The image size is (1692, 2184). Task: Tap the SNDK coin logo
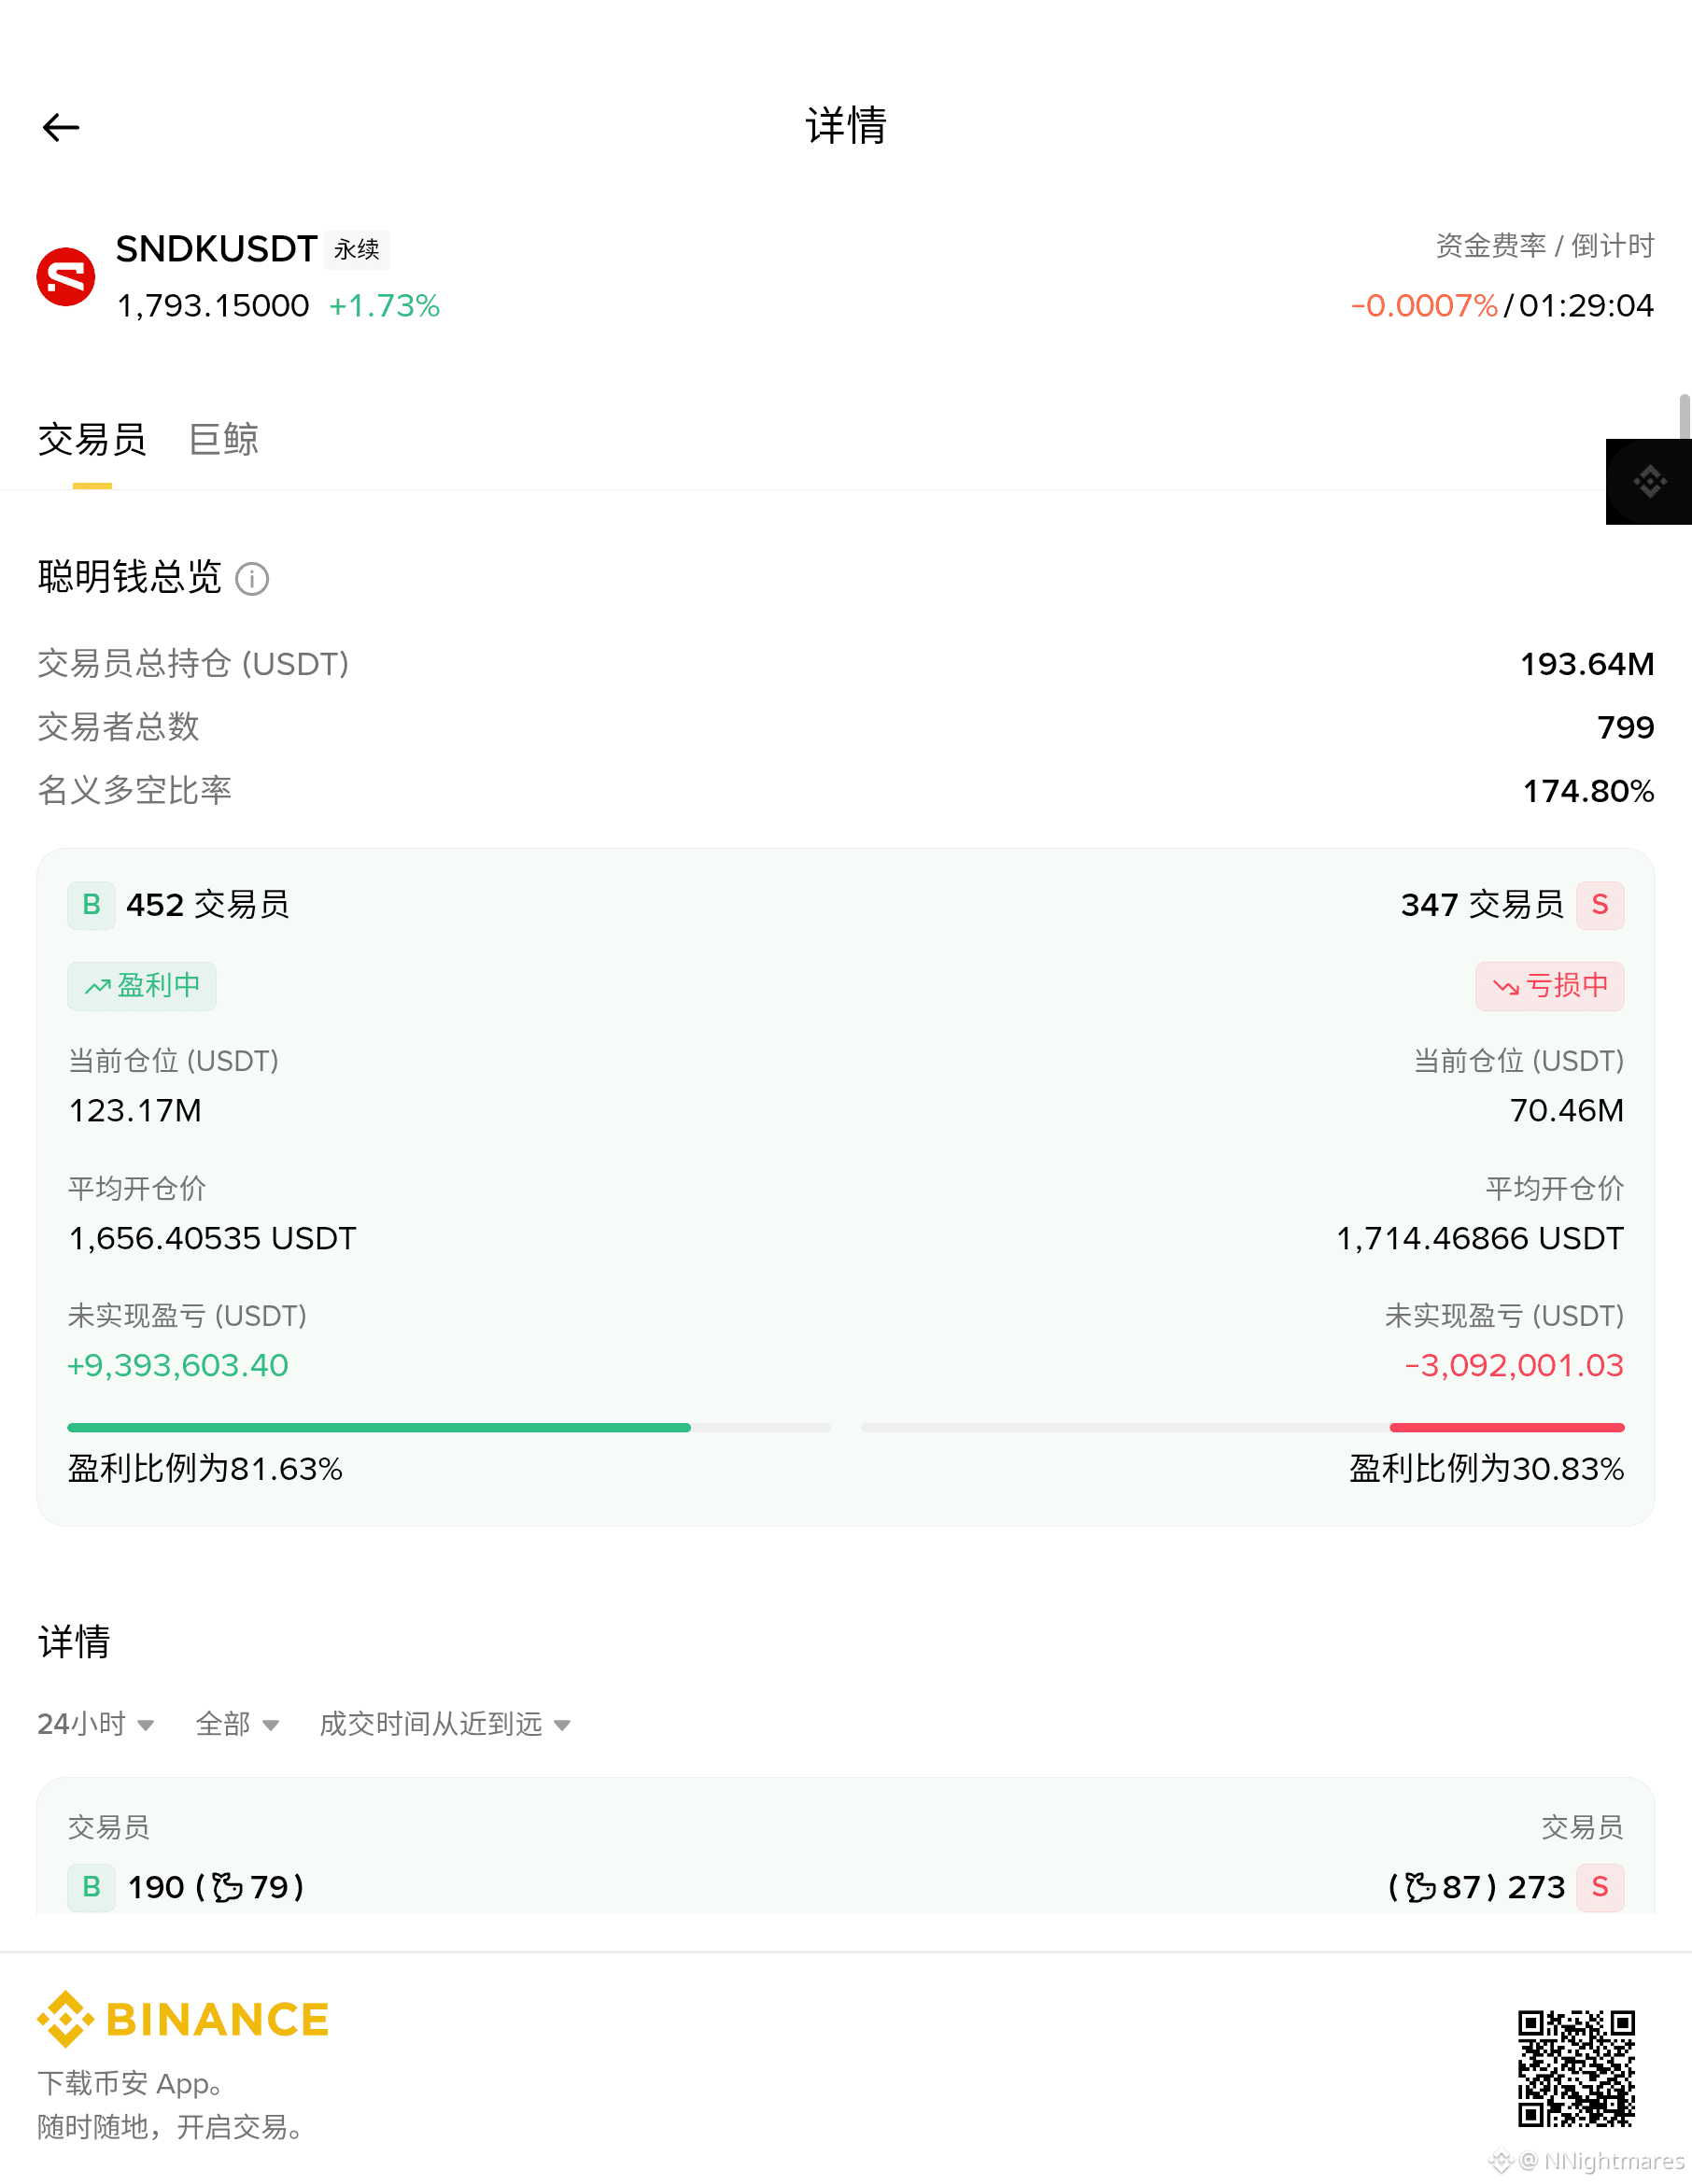click(x=66, y=277)
